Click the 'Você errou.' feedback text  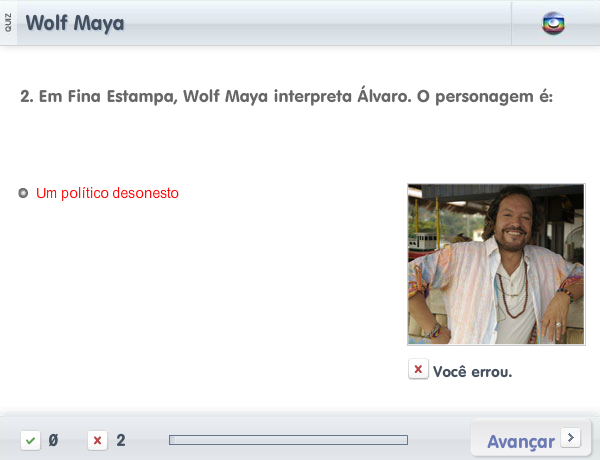point(473,372)
